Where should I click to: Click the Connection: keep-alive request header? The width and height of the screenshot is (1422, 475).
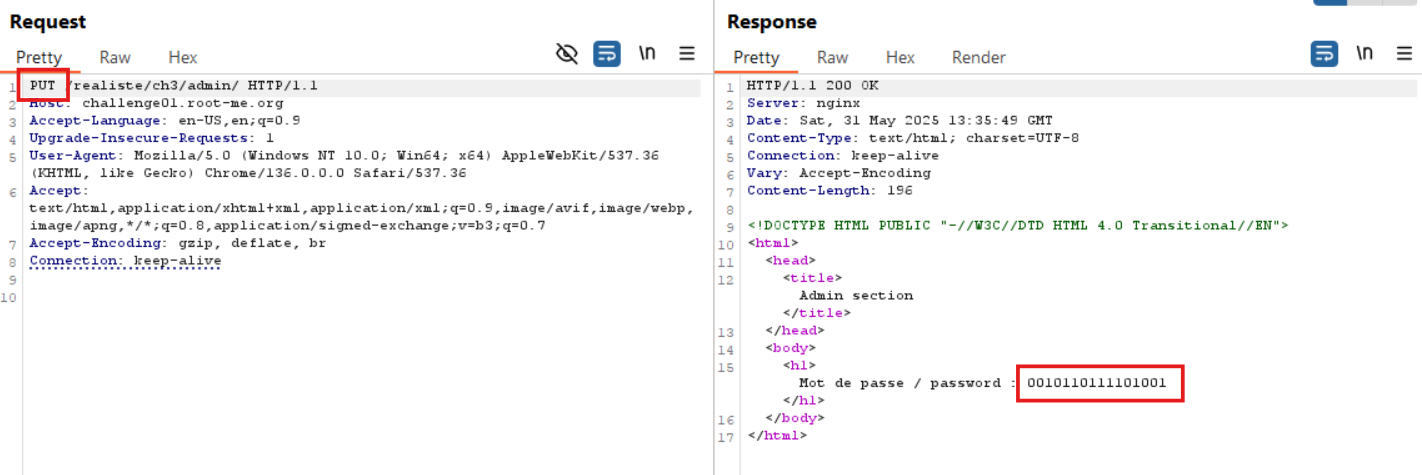pyautogui.click(x=125, y=261)
